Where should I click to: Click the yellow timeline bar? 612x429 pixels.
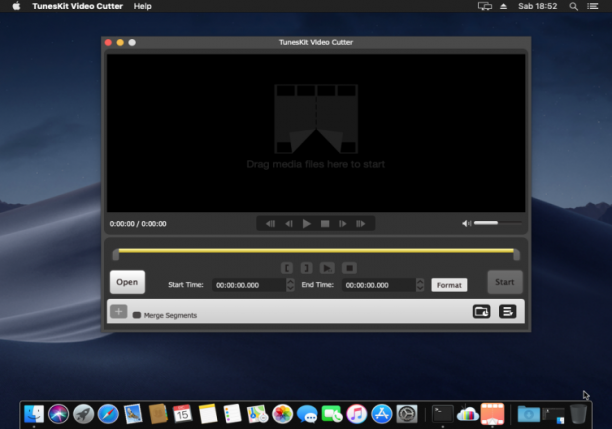316,251
